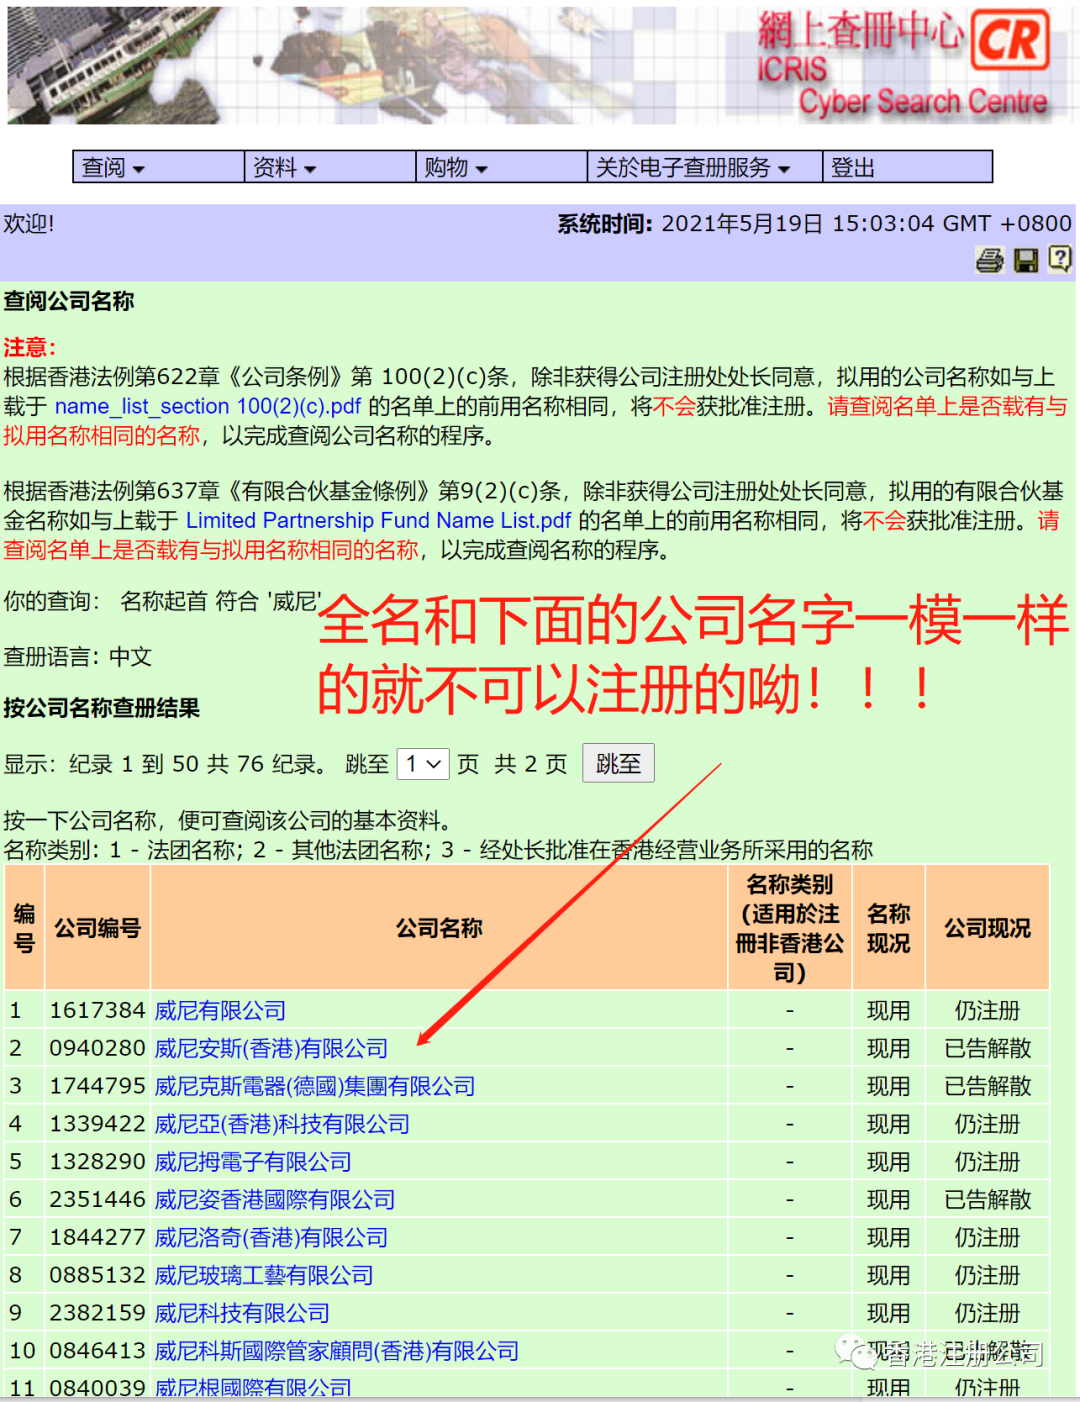Click the CR Cyber Search Centre logo
Viewport: 1080px width, 1402px height.
click(x=1013, y=42)
